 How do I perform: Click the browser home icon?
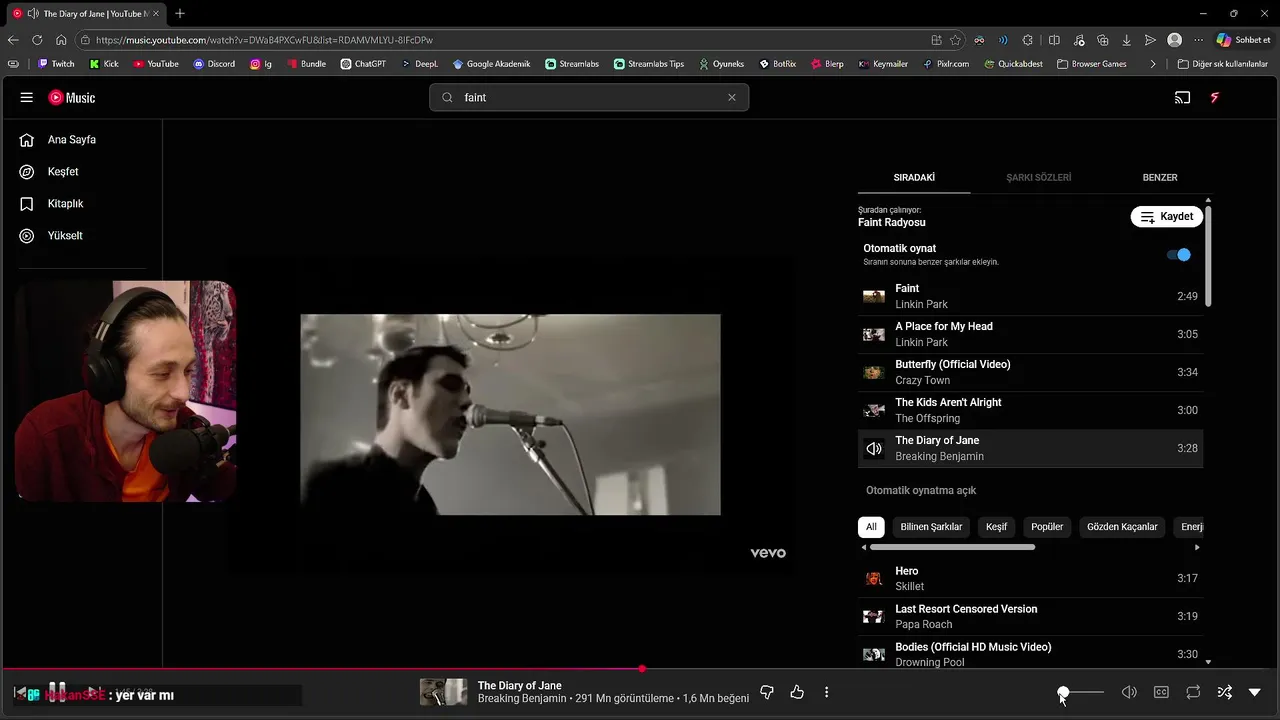(x=61, y=40)
